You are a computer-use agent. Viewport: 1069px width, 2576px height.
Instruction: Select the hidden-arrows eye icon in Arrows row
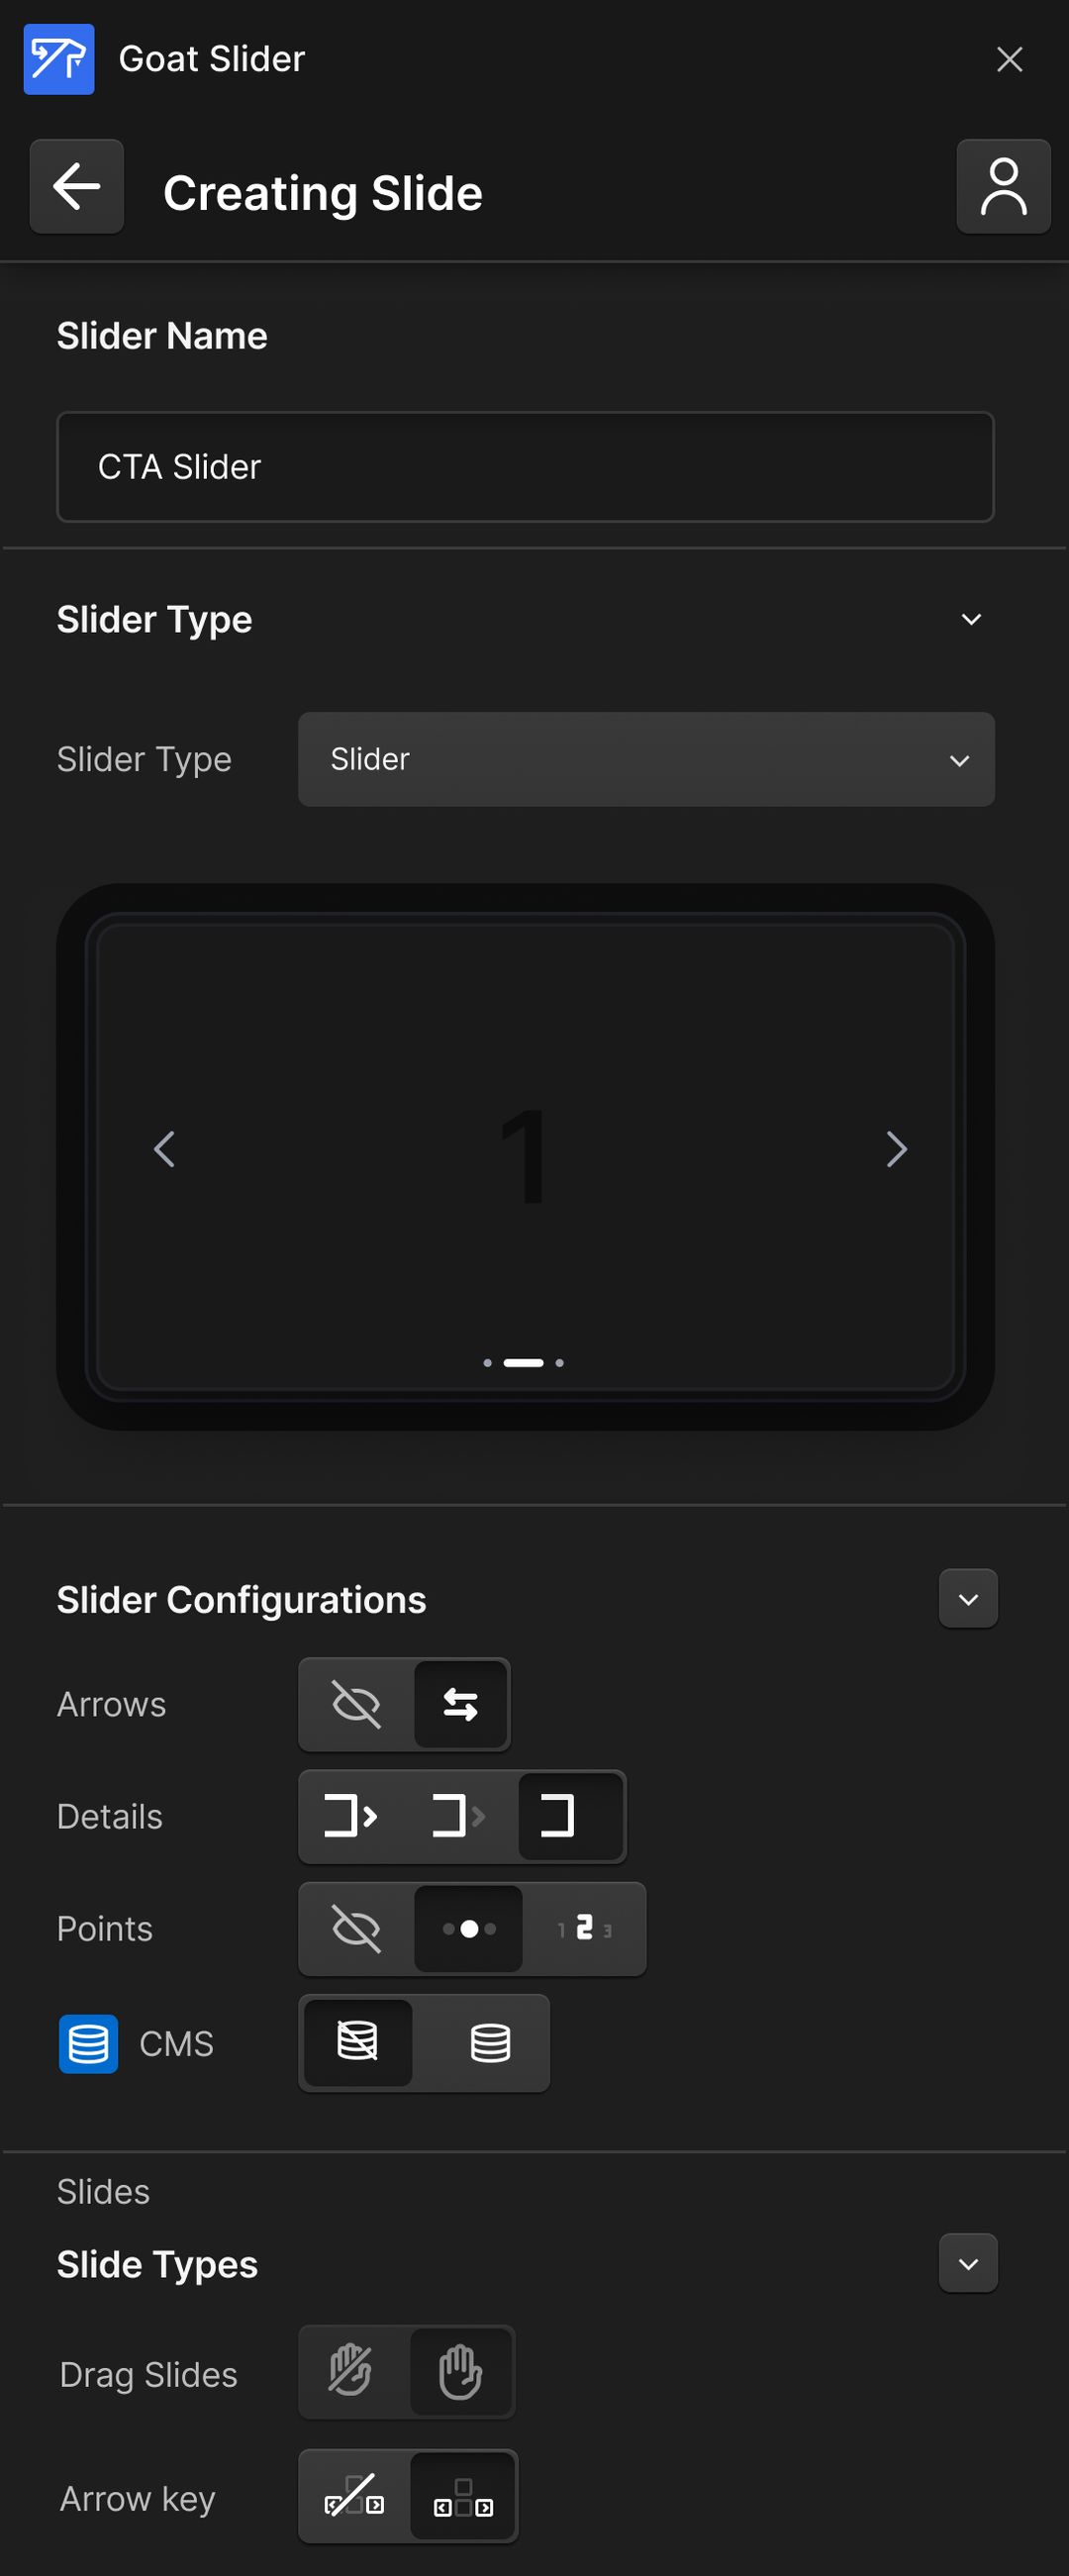click(x=356, y=1705)
